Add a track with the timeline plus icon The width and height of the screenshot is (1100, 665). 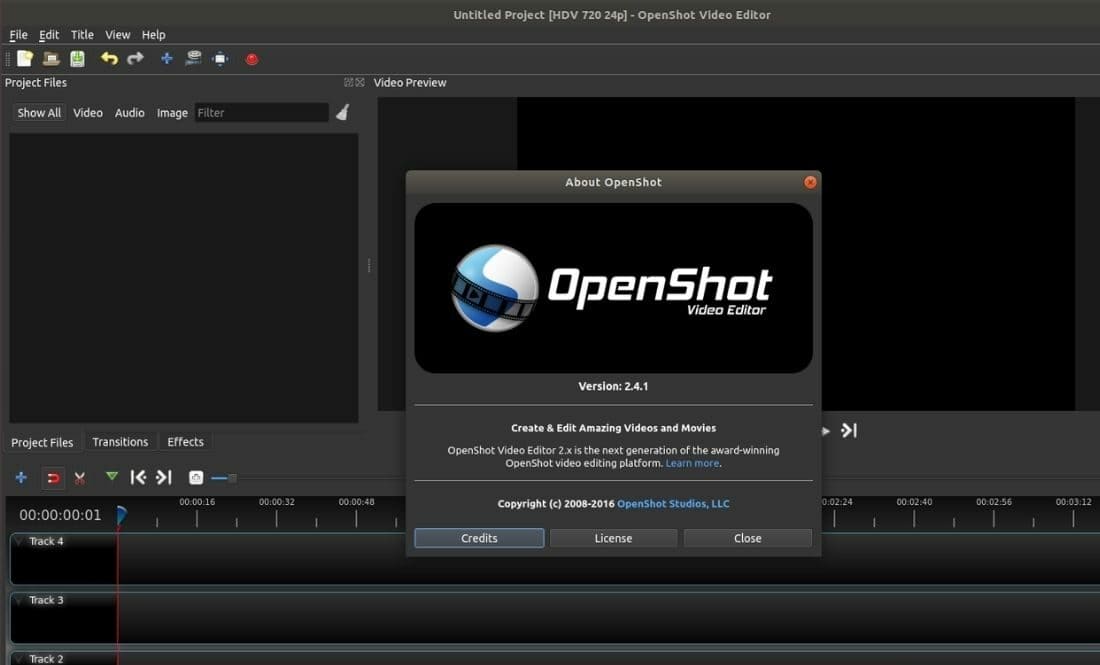click(21, 478)
